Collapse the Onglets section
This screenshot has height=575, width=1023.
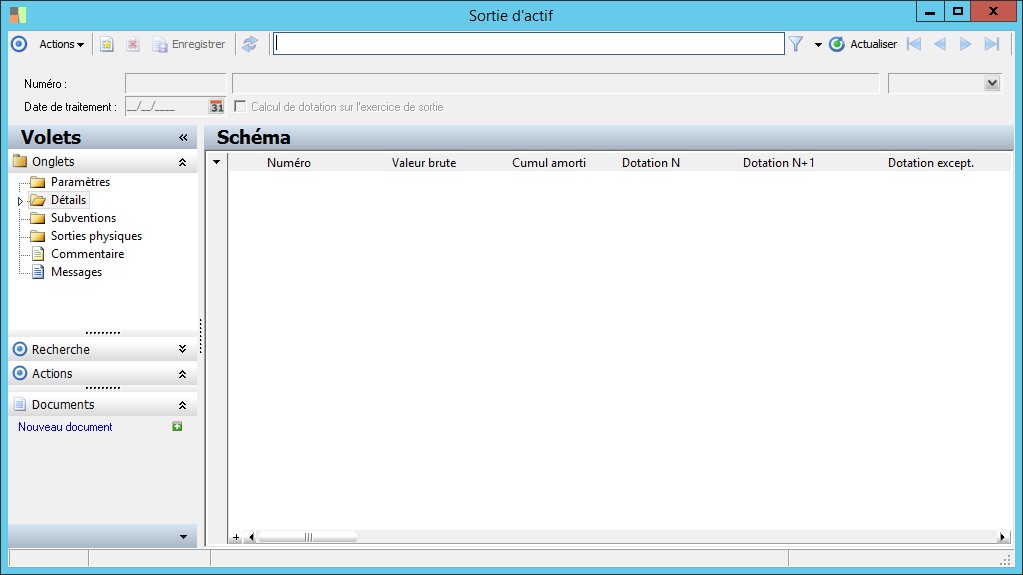coord(183,162)
